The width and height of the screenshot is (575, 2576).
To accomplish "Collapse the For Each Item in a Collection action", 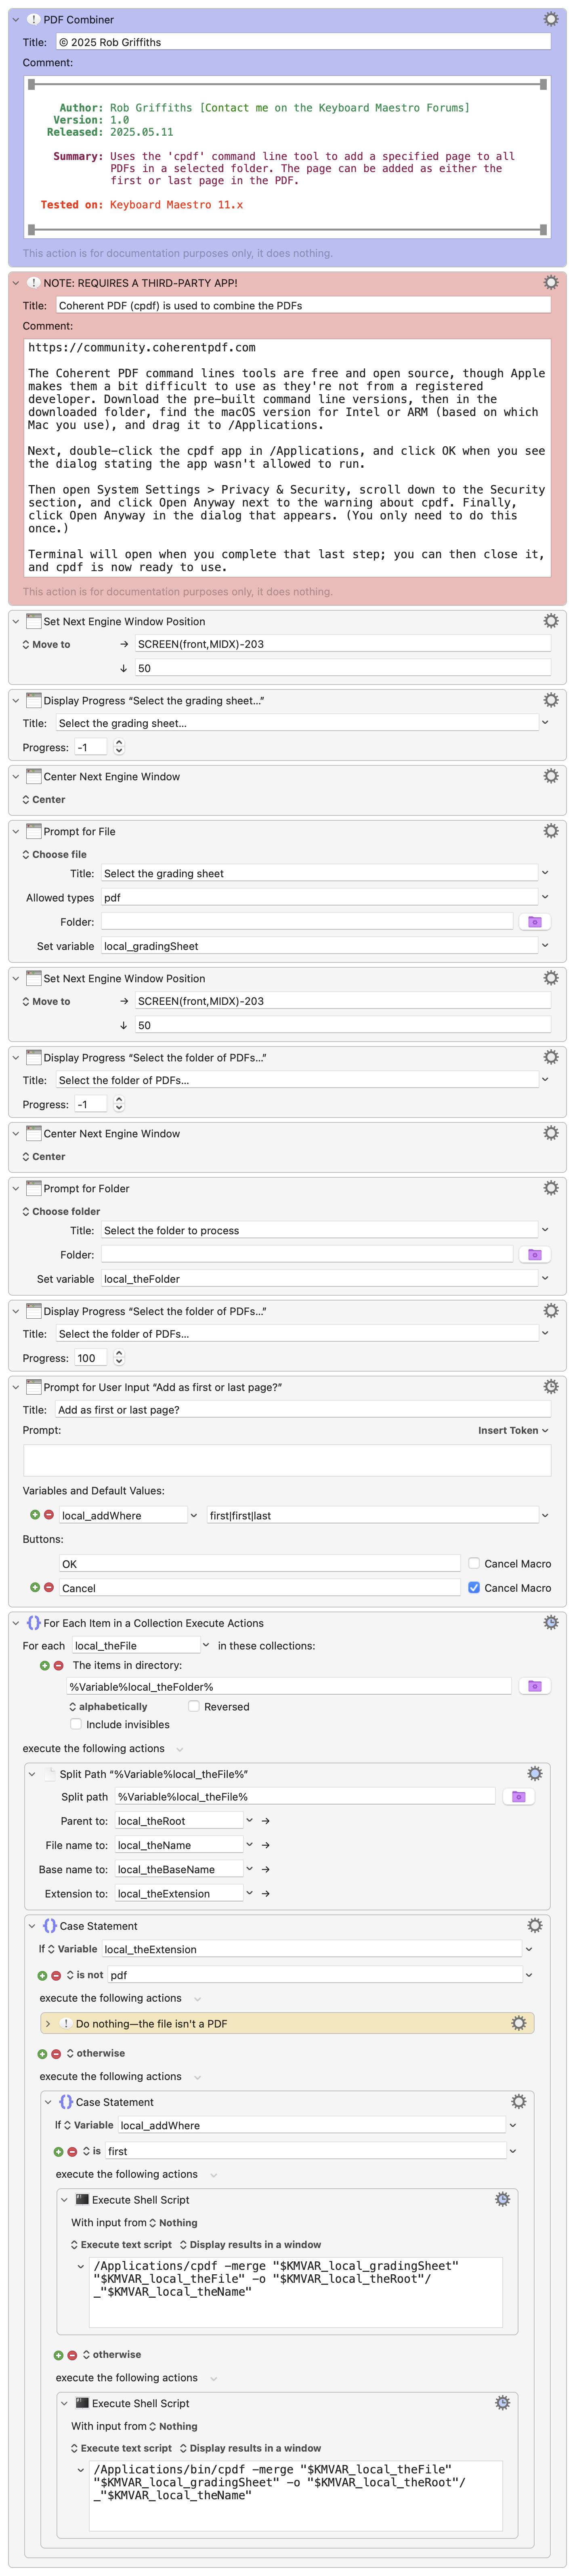I will pos(16,1623).
